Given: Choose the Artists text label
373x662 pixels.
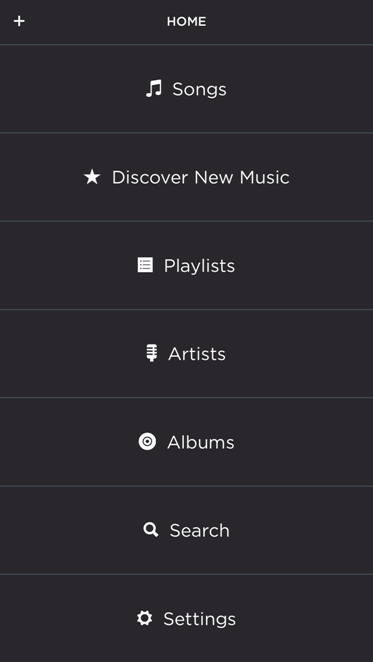Looking at the screenshot, I should 197,354.
